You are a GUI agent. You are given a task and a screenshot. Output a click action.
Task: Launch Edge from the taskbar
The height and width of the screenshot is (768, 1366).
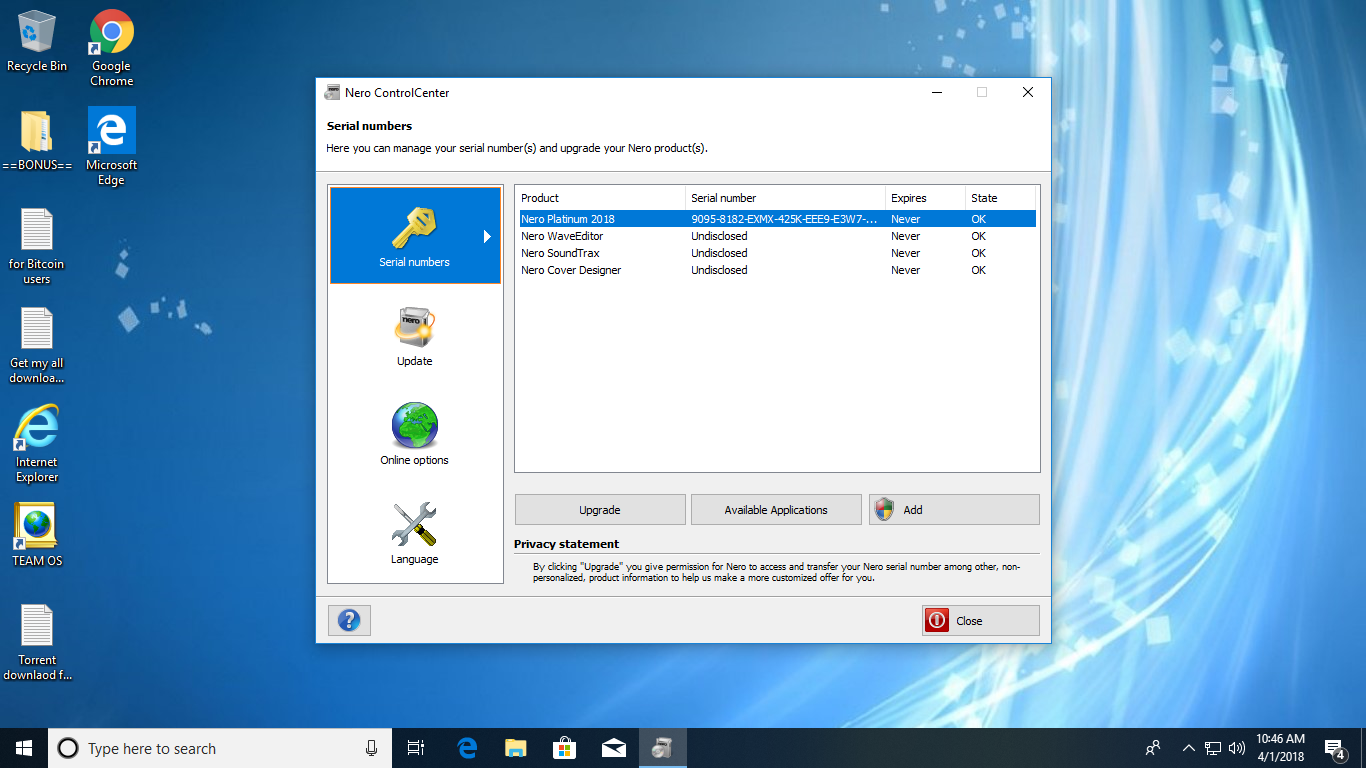[467, 748]
